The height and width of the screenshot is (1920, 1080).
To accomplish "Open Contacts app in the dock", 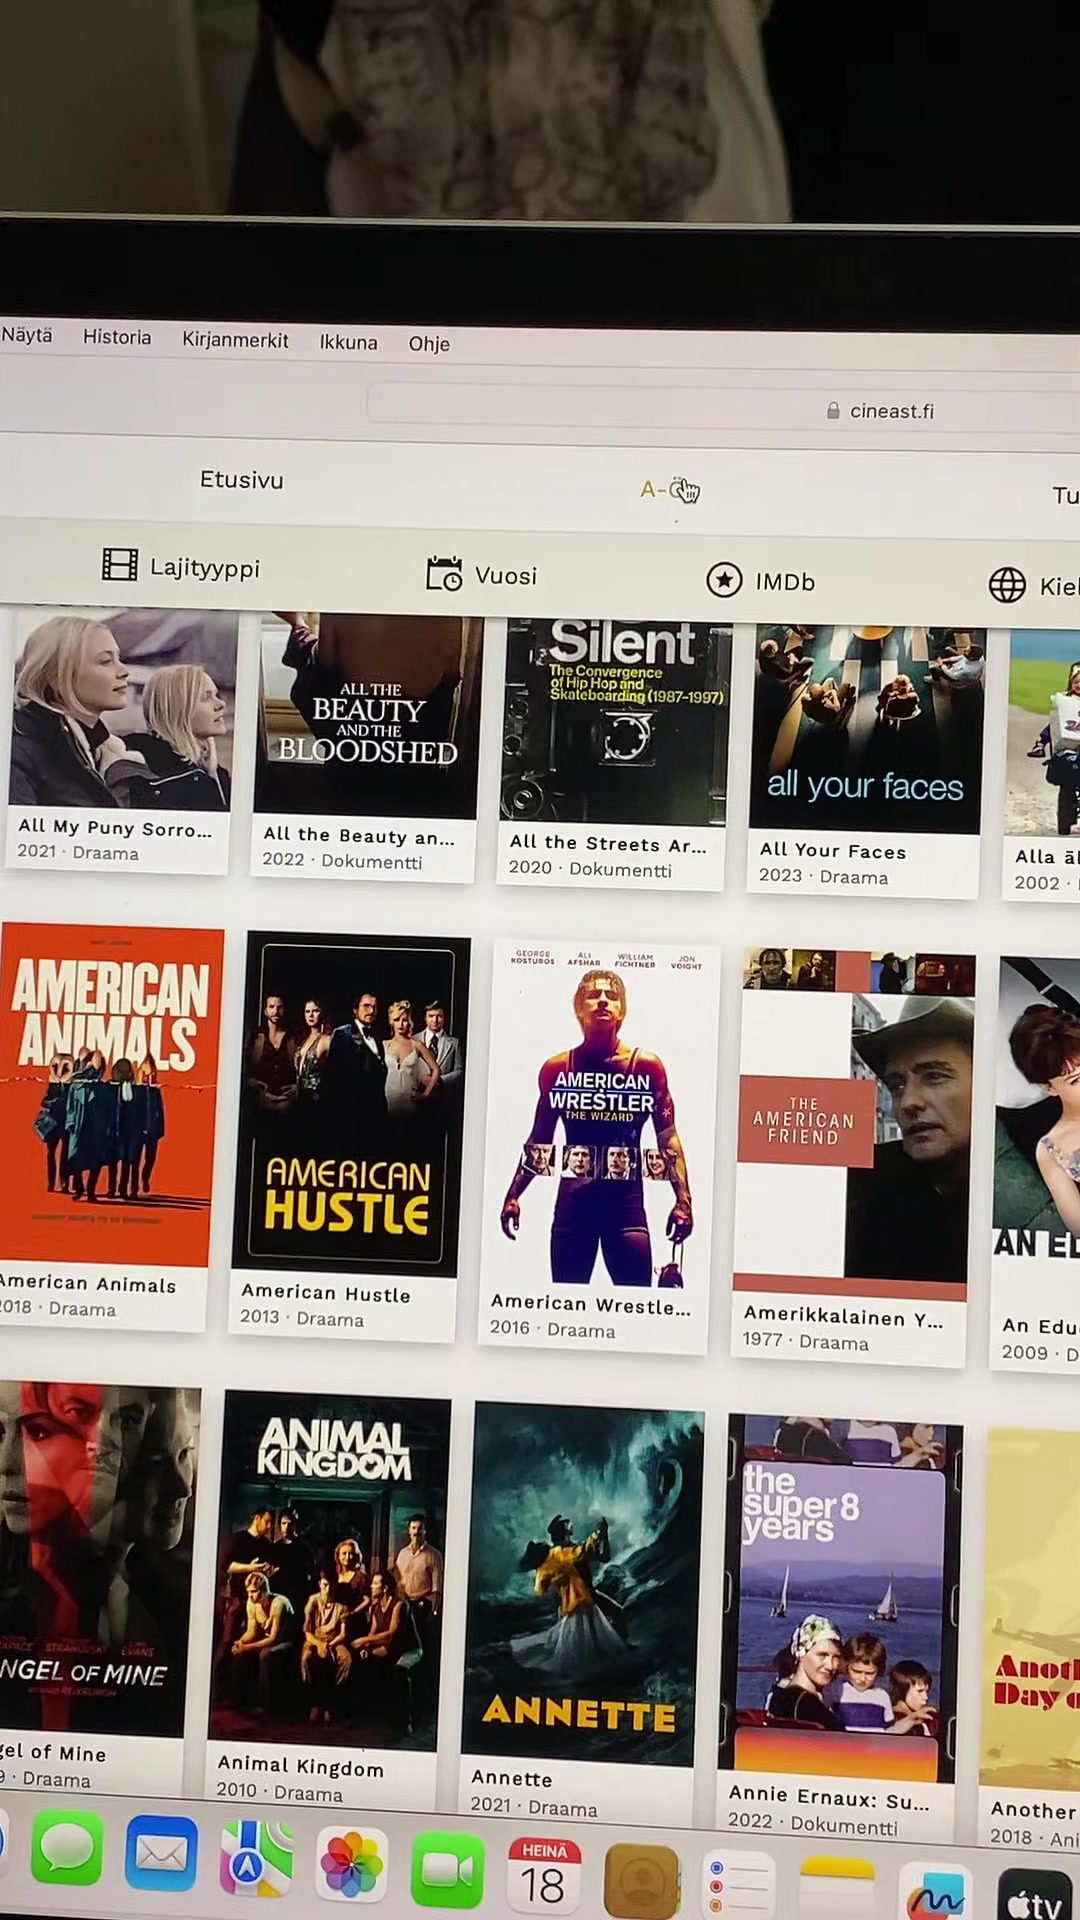I will tap(640, 1880).
